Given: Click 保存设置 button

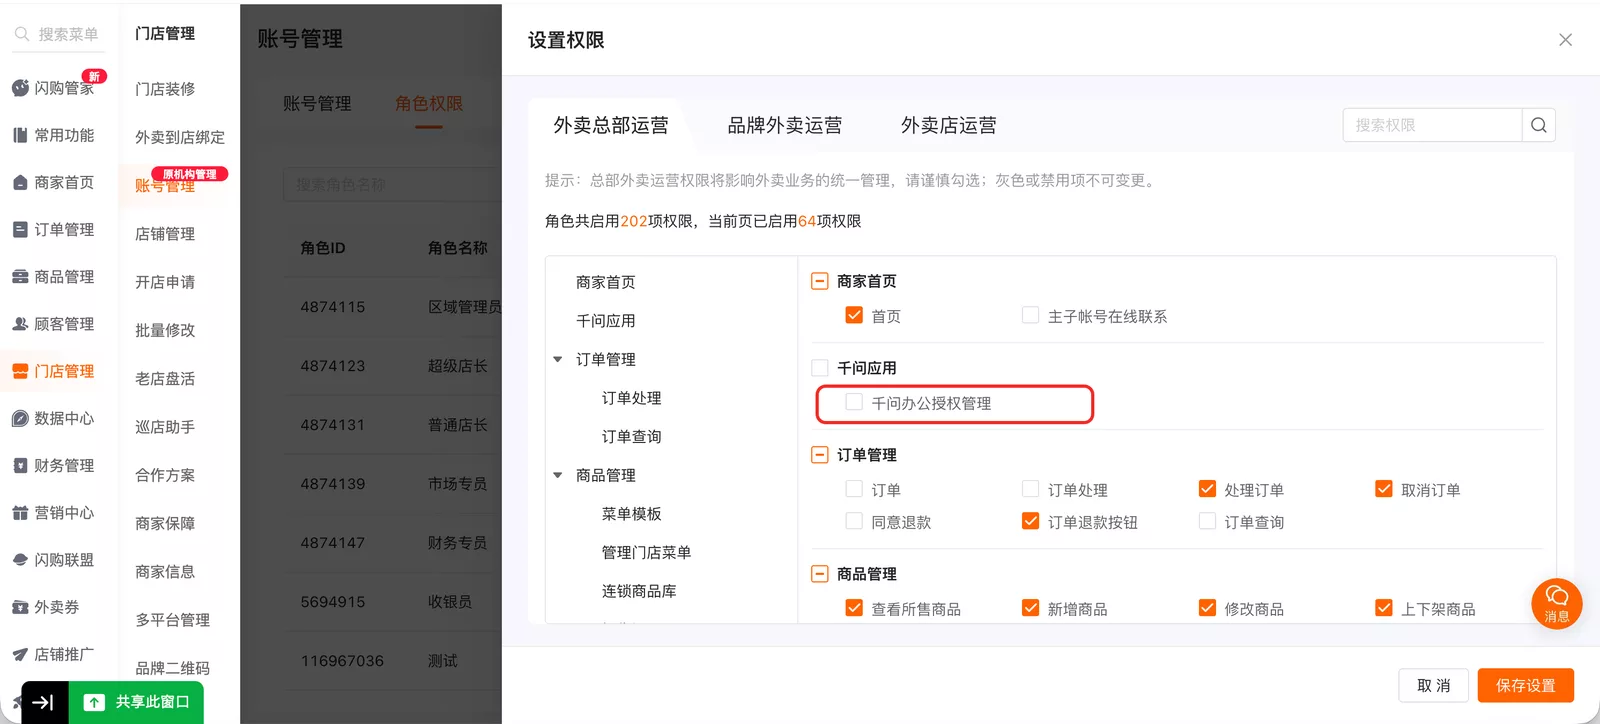Looking at the screenshot, I should (1526, 685).
